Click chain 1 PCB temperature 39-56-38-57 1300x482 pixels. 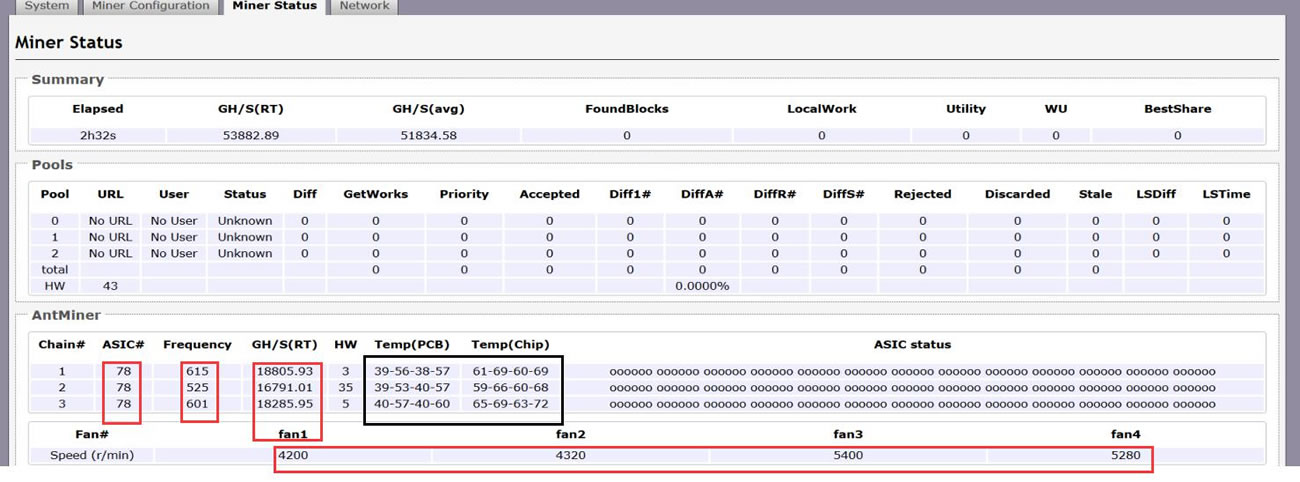click(x=412, y=371)
